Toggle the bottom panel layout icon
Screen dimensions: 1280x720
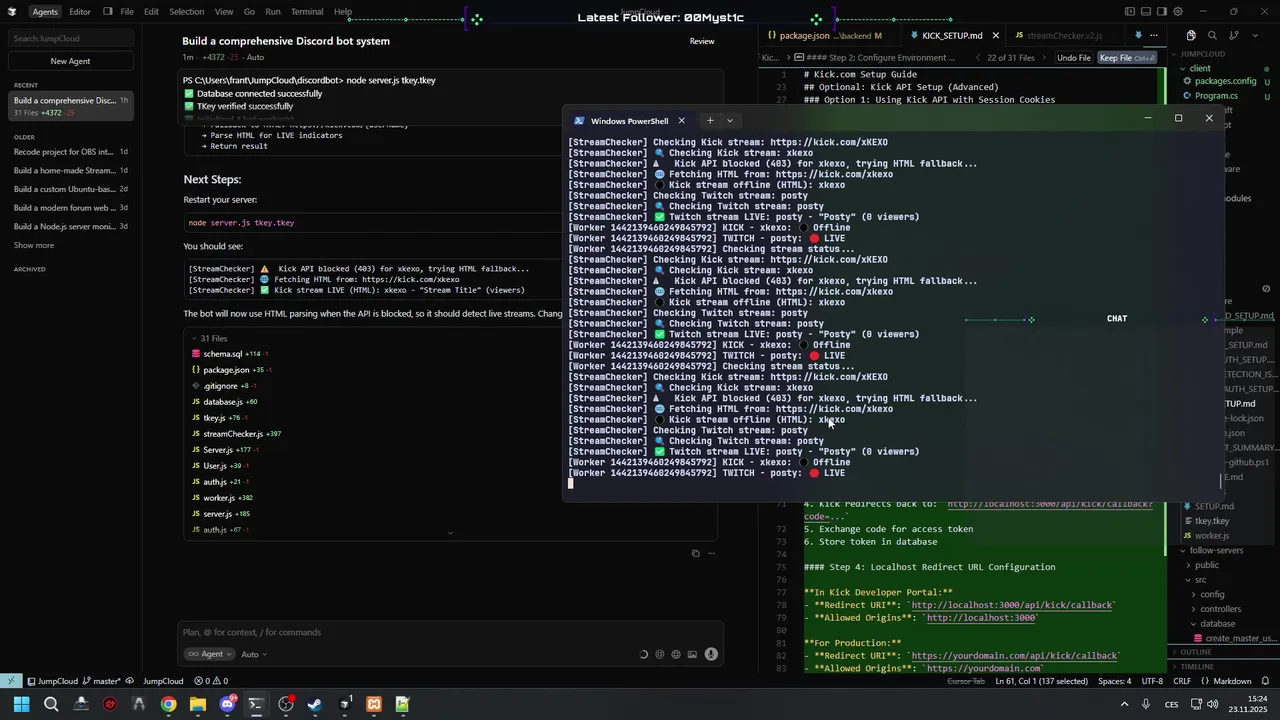[1145, 12]
